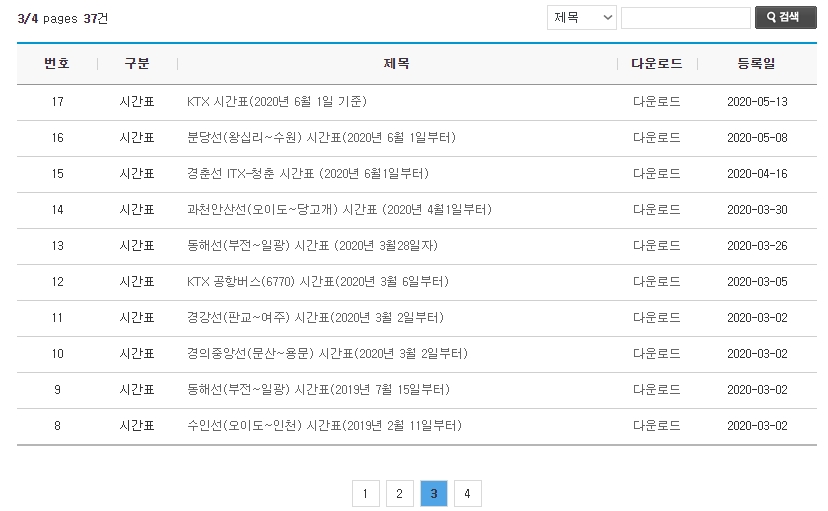Go to page 4 of results
Image resolution: width=828 pixels, height=511 pixels.
(467, 494)
